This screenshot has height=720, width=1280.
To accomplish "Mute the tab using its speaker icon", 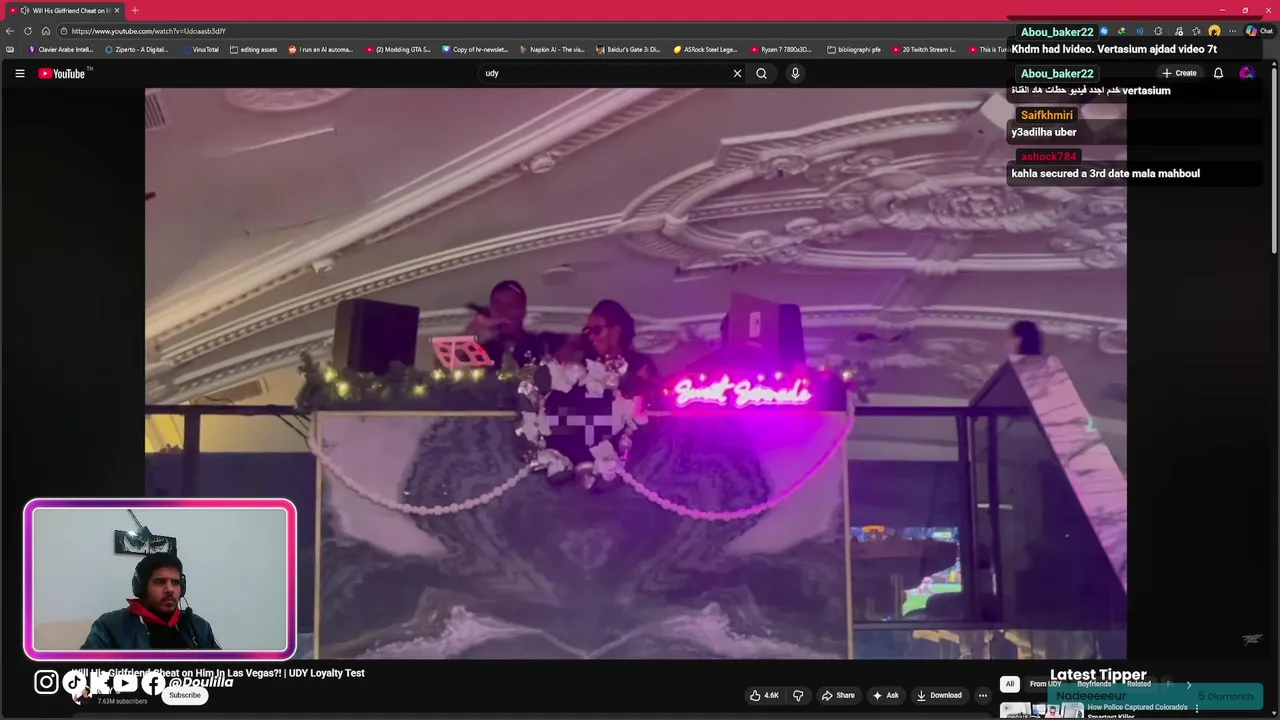I will (24, 10).
